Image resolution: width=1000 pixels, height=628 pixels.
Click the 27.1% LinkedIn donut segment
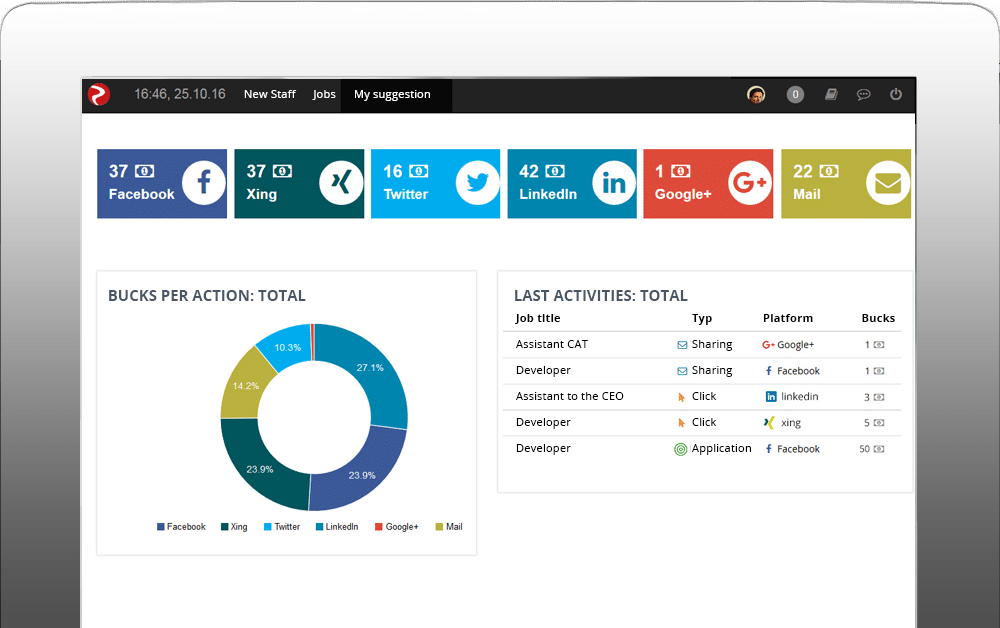pyautogui.click(x=372, y=370)
